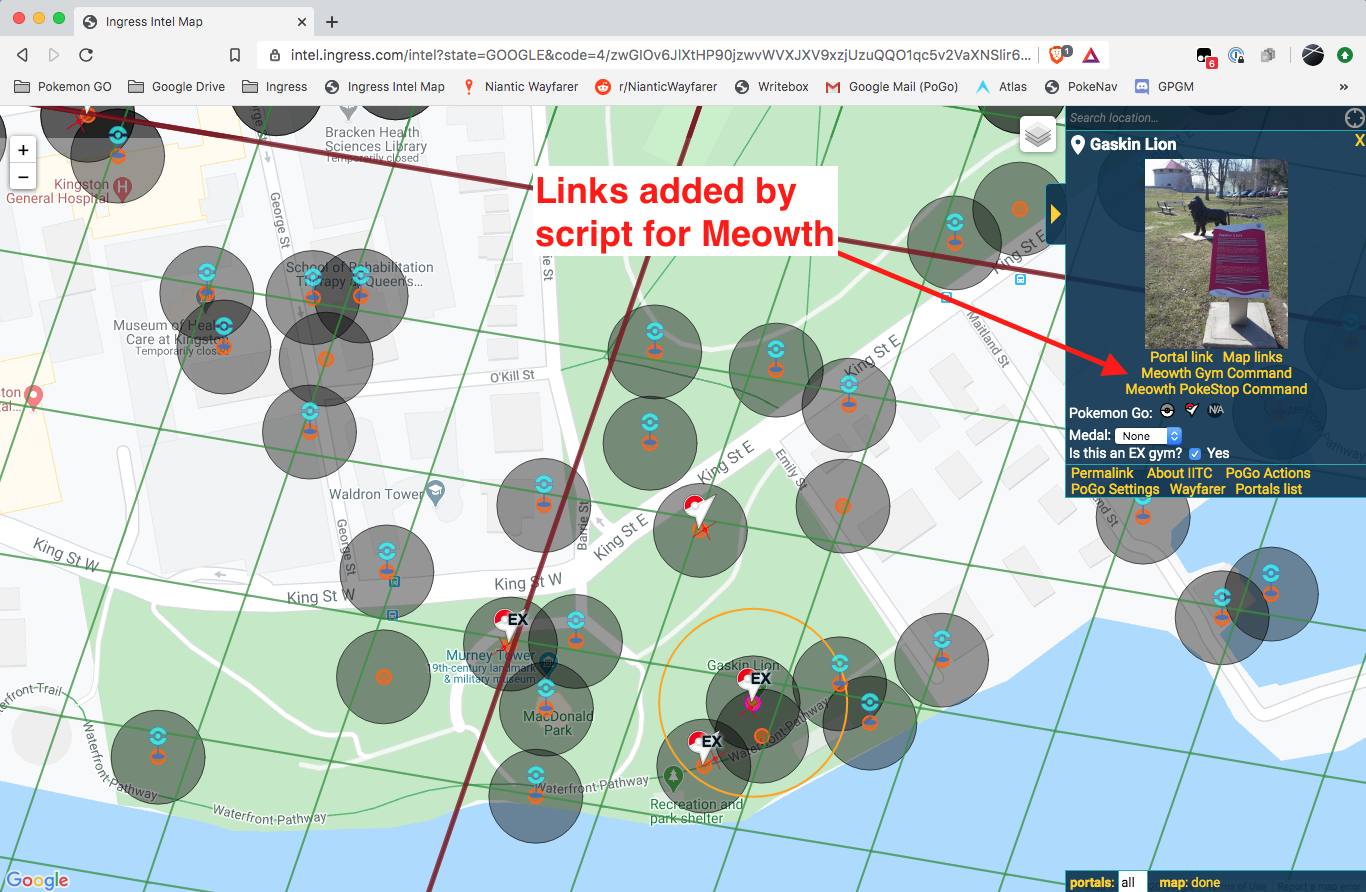Select the Ingress Intel Map tab
The image size is (1366, 892).
[192, 22]
